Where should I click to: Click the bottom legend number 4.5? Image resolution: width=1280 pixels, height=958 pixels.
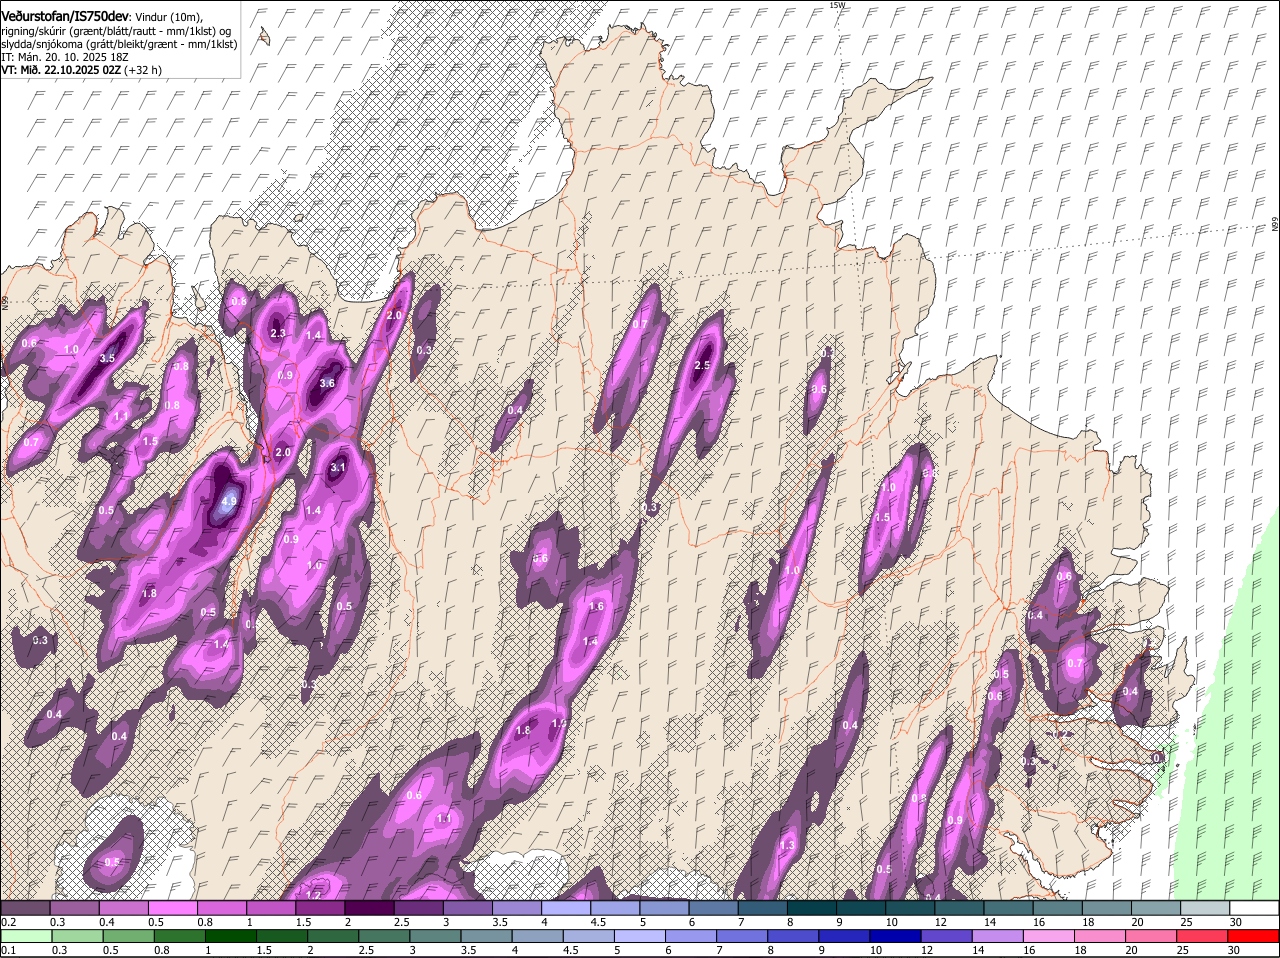coord(571,951)
